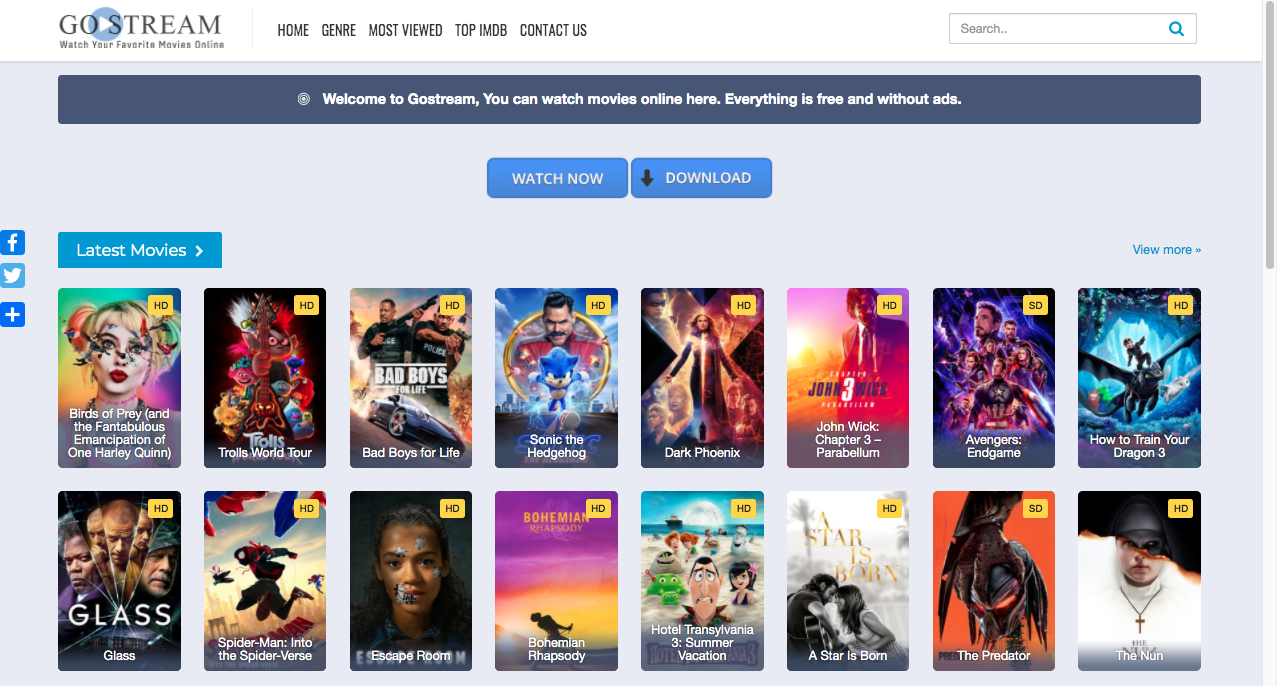The height and width of the screenshot is (686, 1277).
Task: Open How to Train Your Dragon 3
Action: pos(1139,378)
